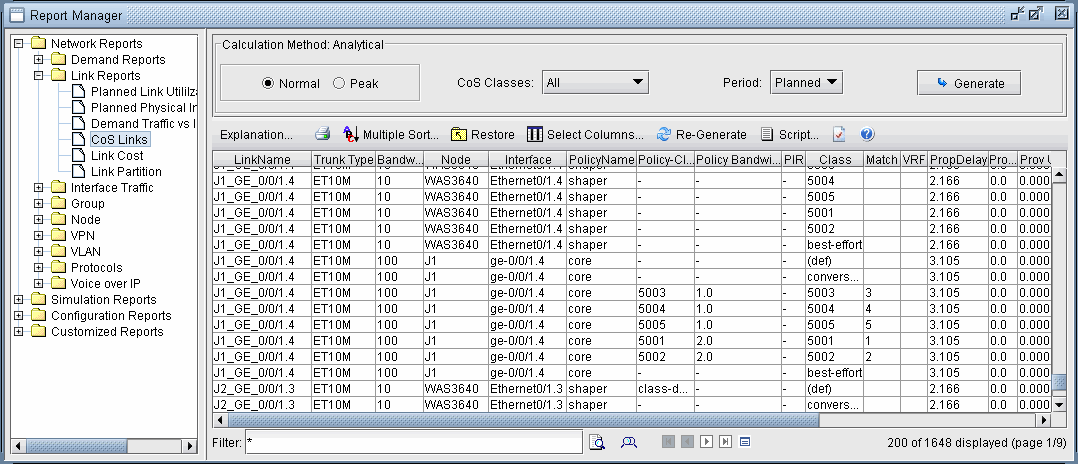Open the Multiple Sort dialog
Image resolution: width=1078 pixels, height=464 pixels.
coord(391,134)
